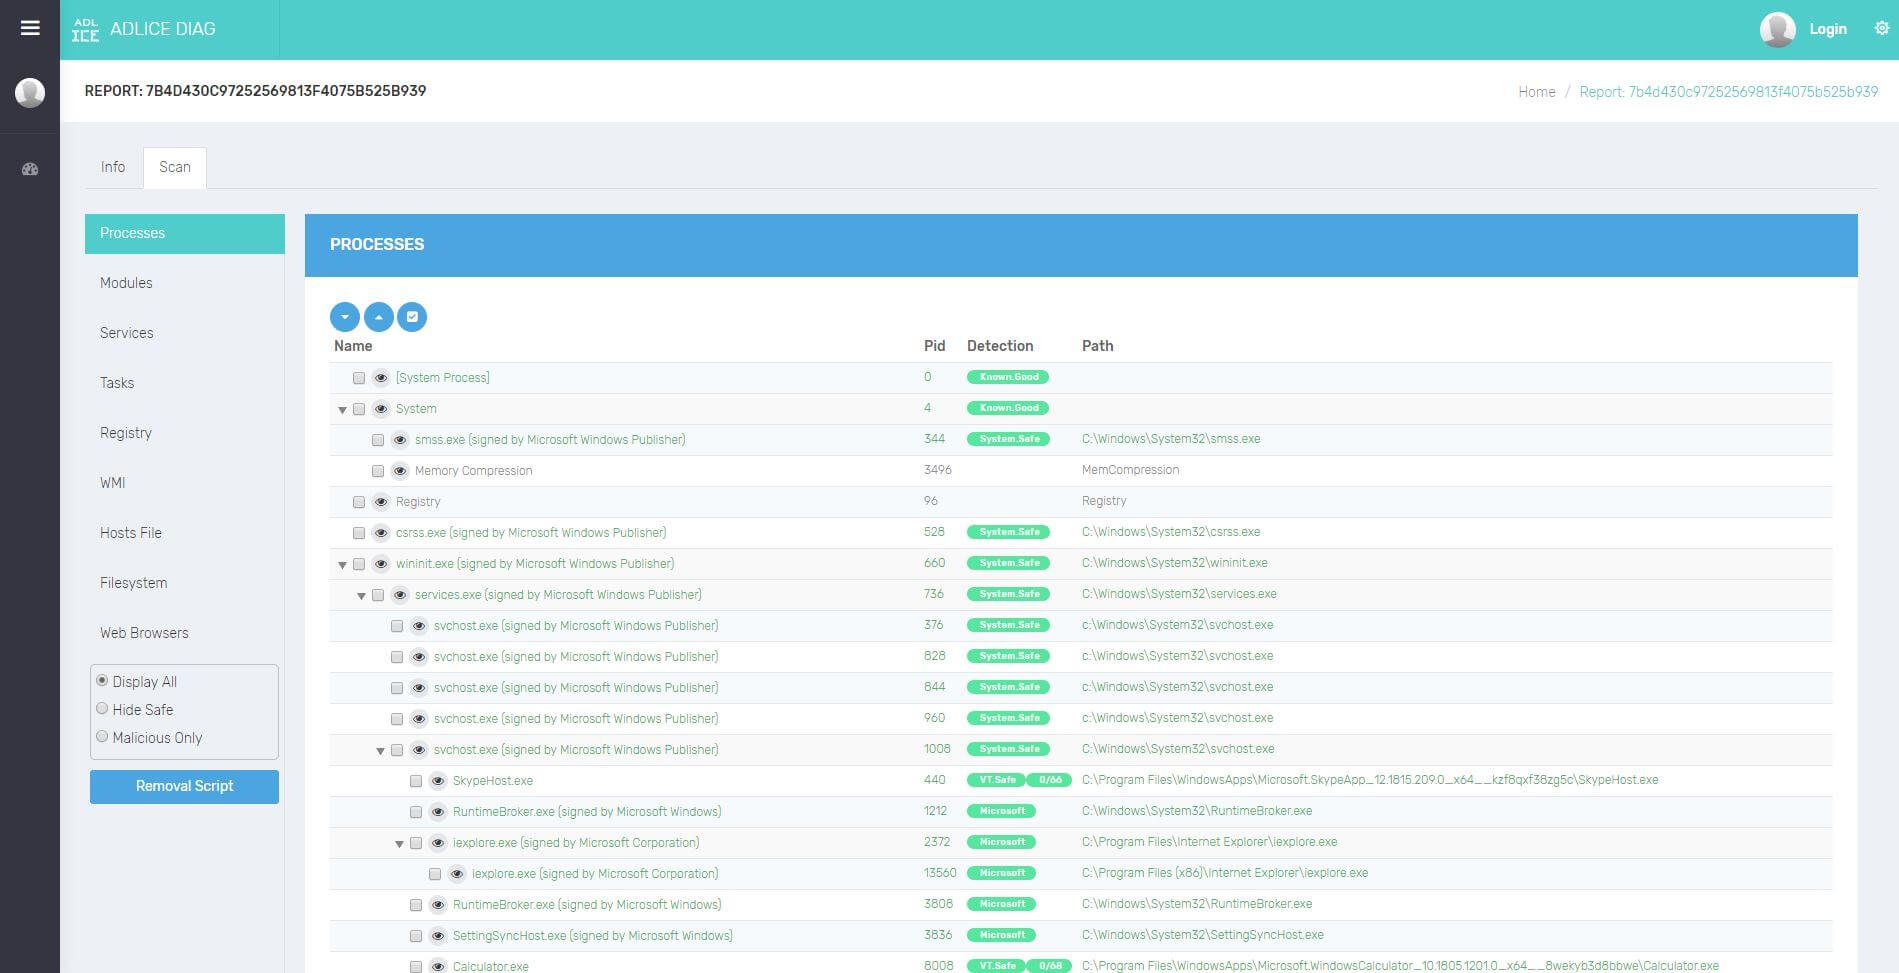Click the expand all down-arrow button
Image resolution: width=1899 pixels, height=973 pixels.
point(344,317)
